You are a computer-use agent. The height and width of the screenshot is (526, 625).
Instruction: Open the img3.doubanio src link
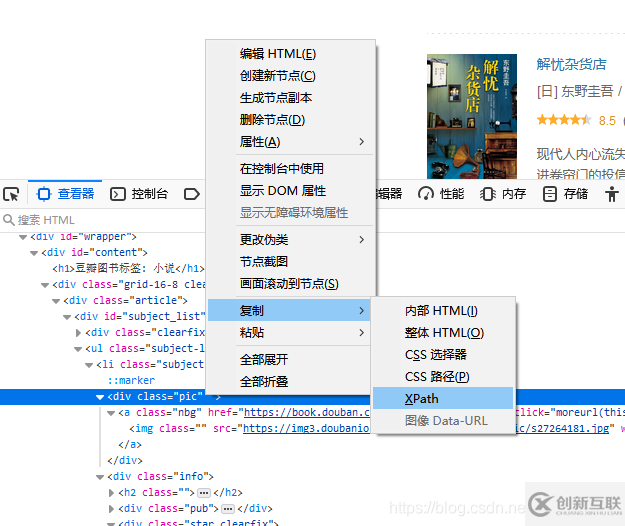[x=306, y=428]
